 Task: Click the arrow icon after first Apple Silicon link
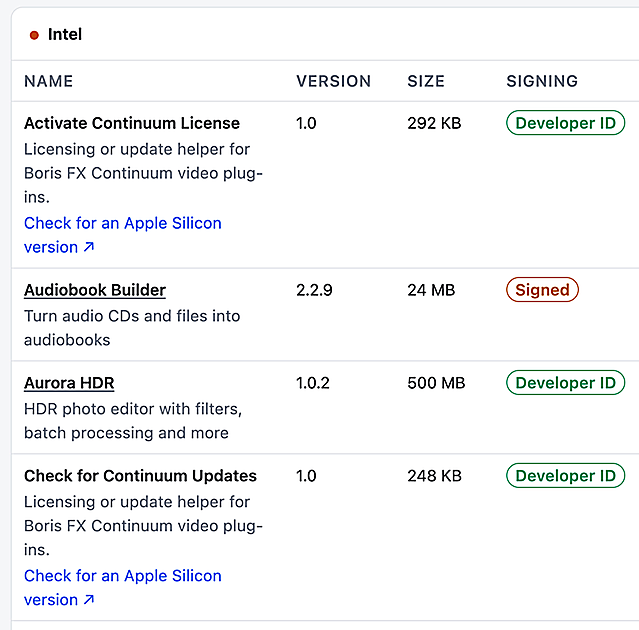(x=89, y=247)
